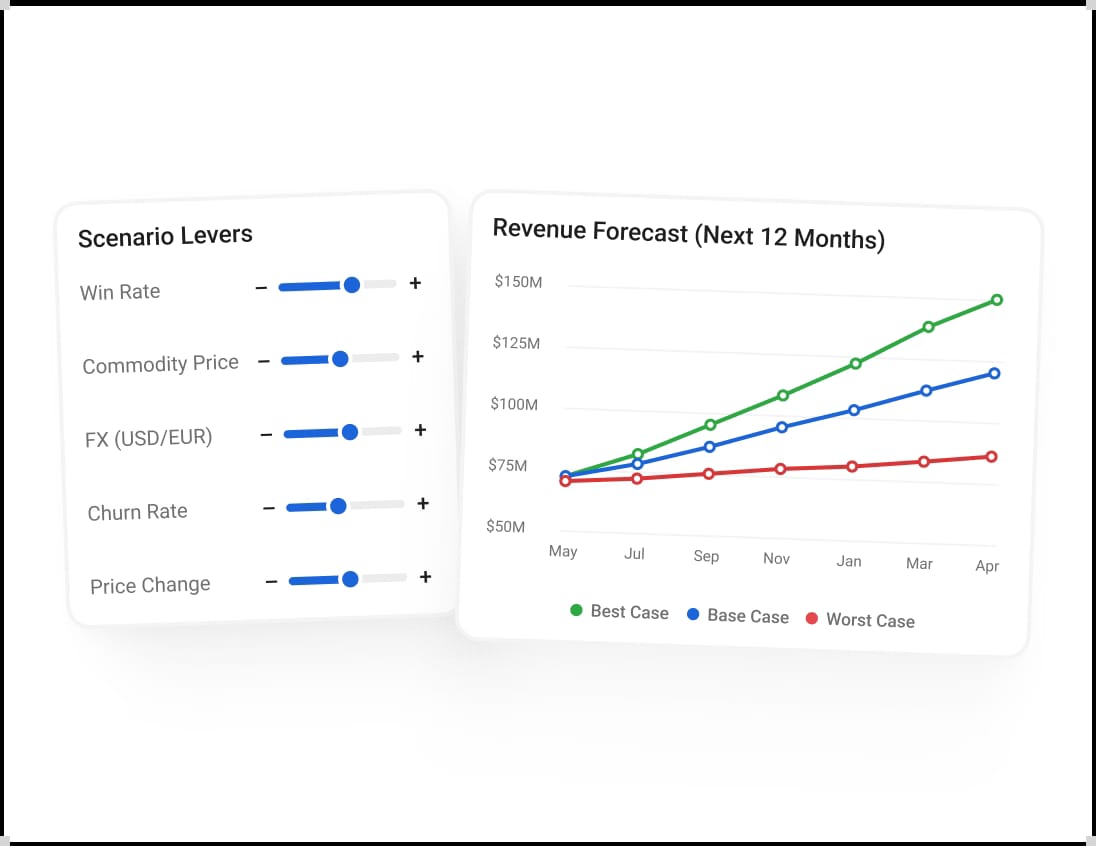The image size is (1096, 846).
Task: Toggle the Base Case legend entry
Action: coord(738,615)
